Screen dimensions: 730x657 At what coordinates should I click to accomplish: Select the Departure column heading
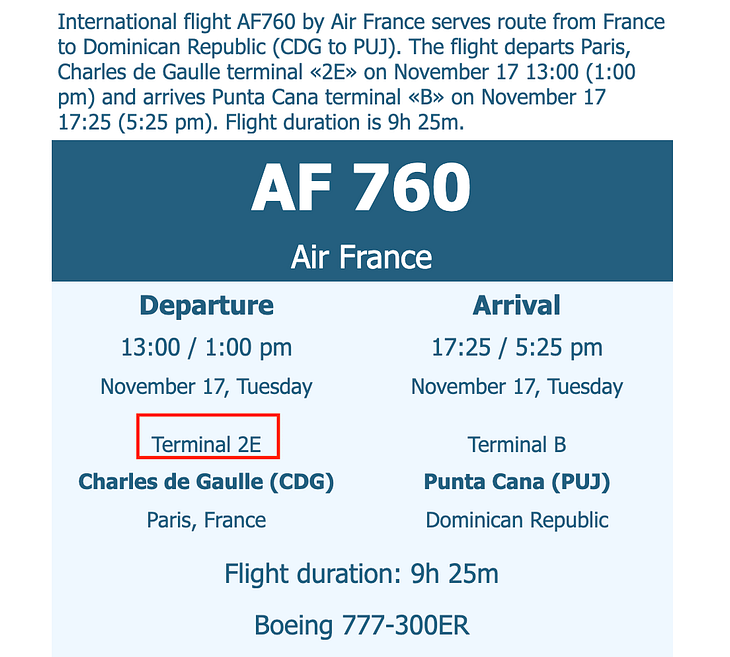coord(206,305)
